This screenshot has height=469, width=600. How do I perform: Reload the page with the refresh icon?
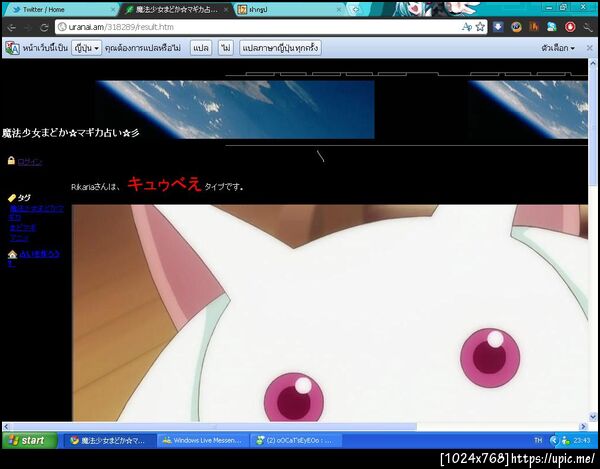(x=44, y=27)
